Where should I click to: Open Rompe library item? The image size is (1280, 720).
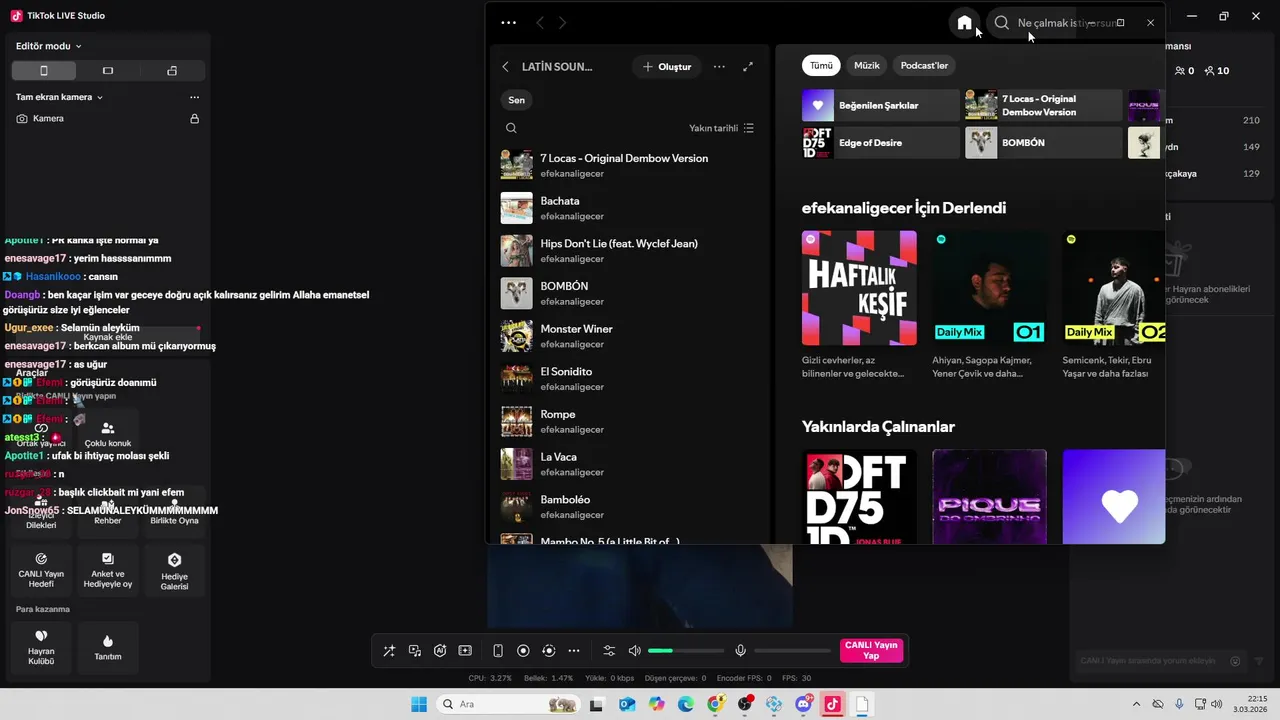(628, 421)
